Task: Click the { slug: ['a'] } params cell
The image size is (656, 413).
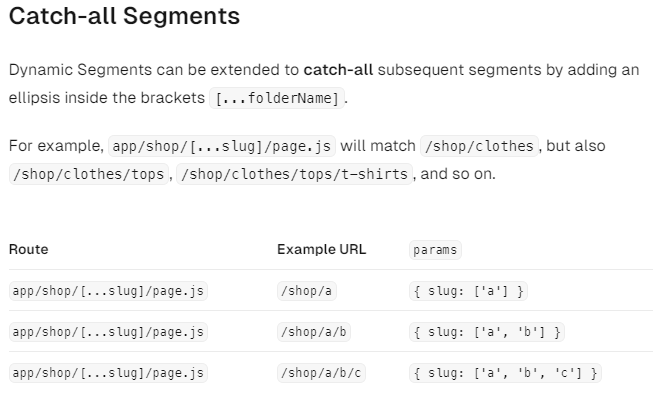Action: (468, 291)
